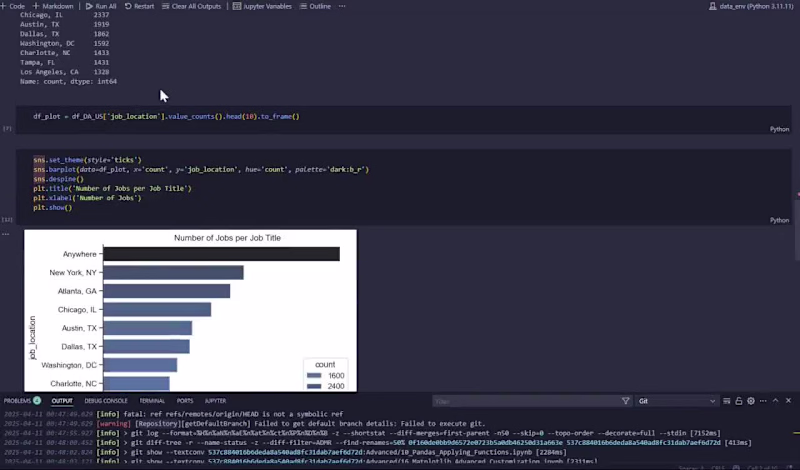
Task: Close the bottom panel
Action: tap(788, 401)
